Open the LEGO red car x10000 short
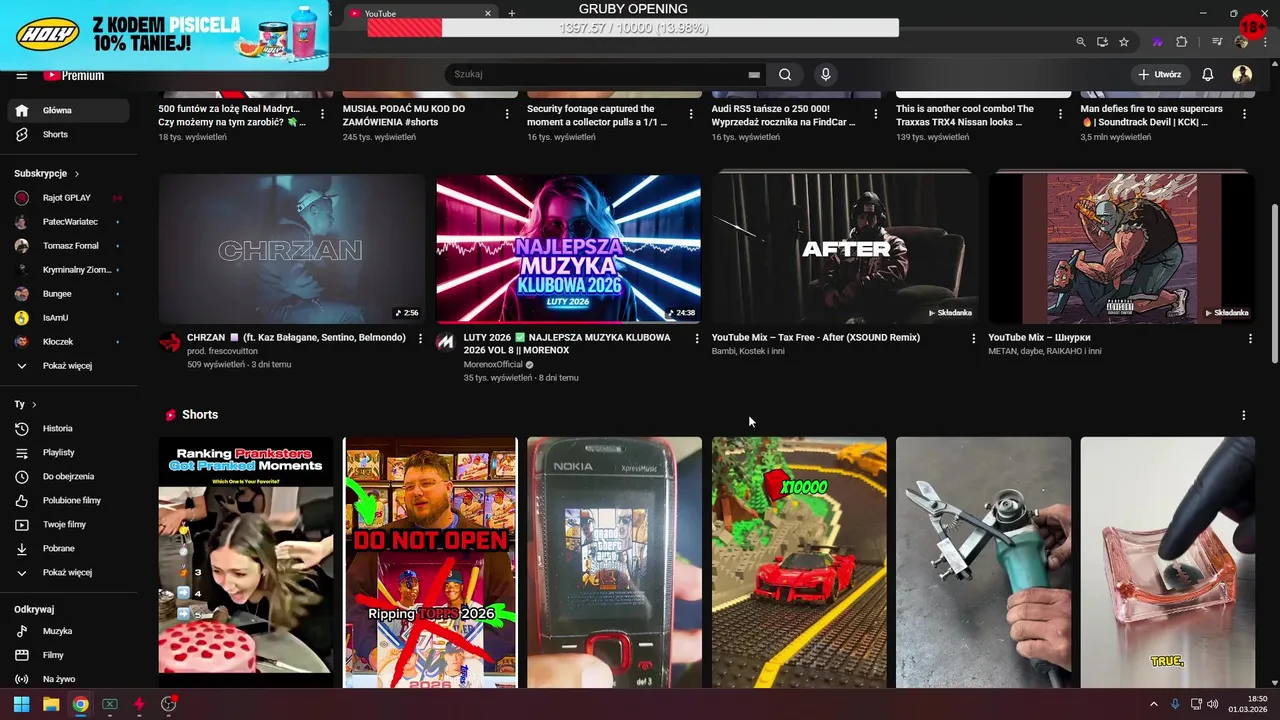Viewport: 1280px width, 720px height. click(x=799, y=562)
